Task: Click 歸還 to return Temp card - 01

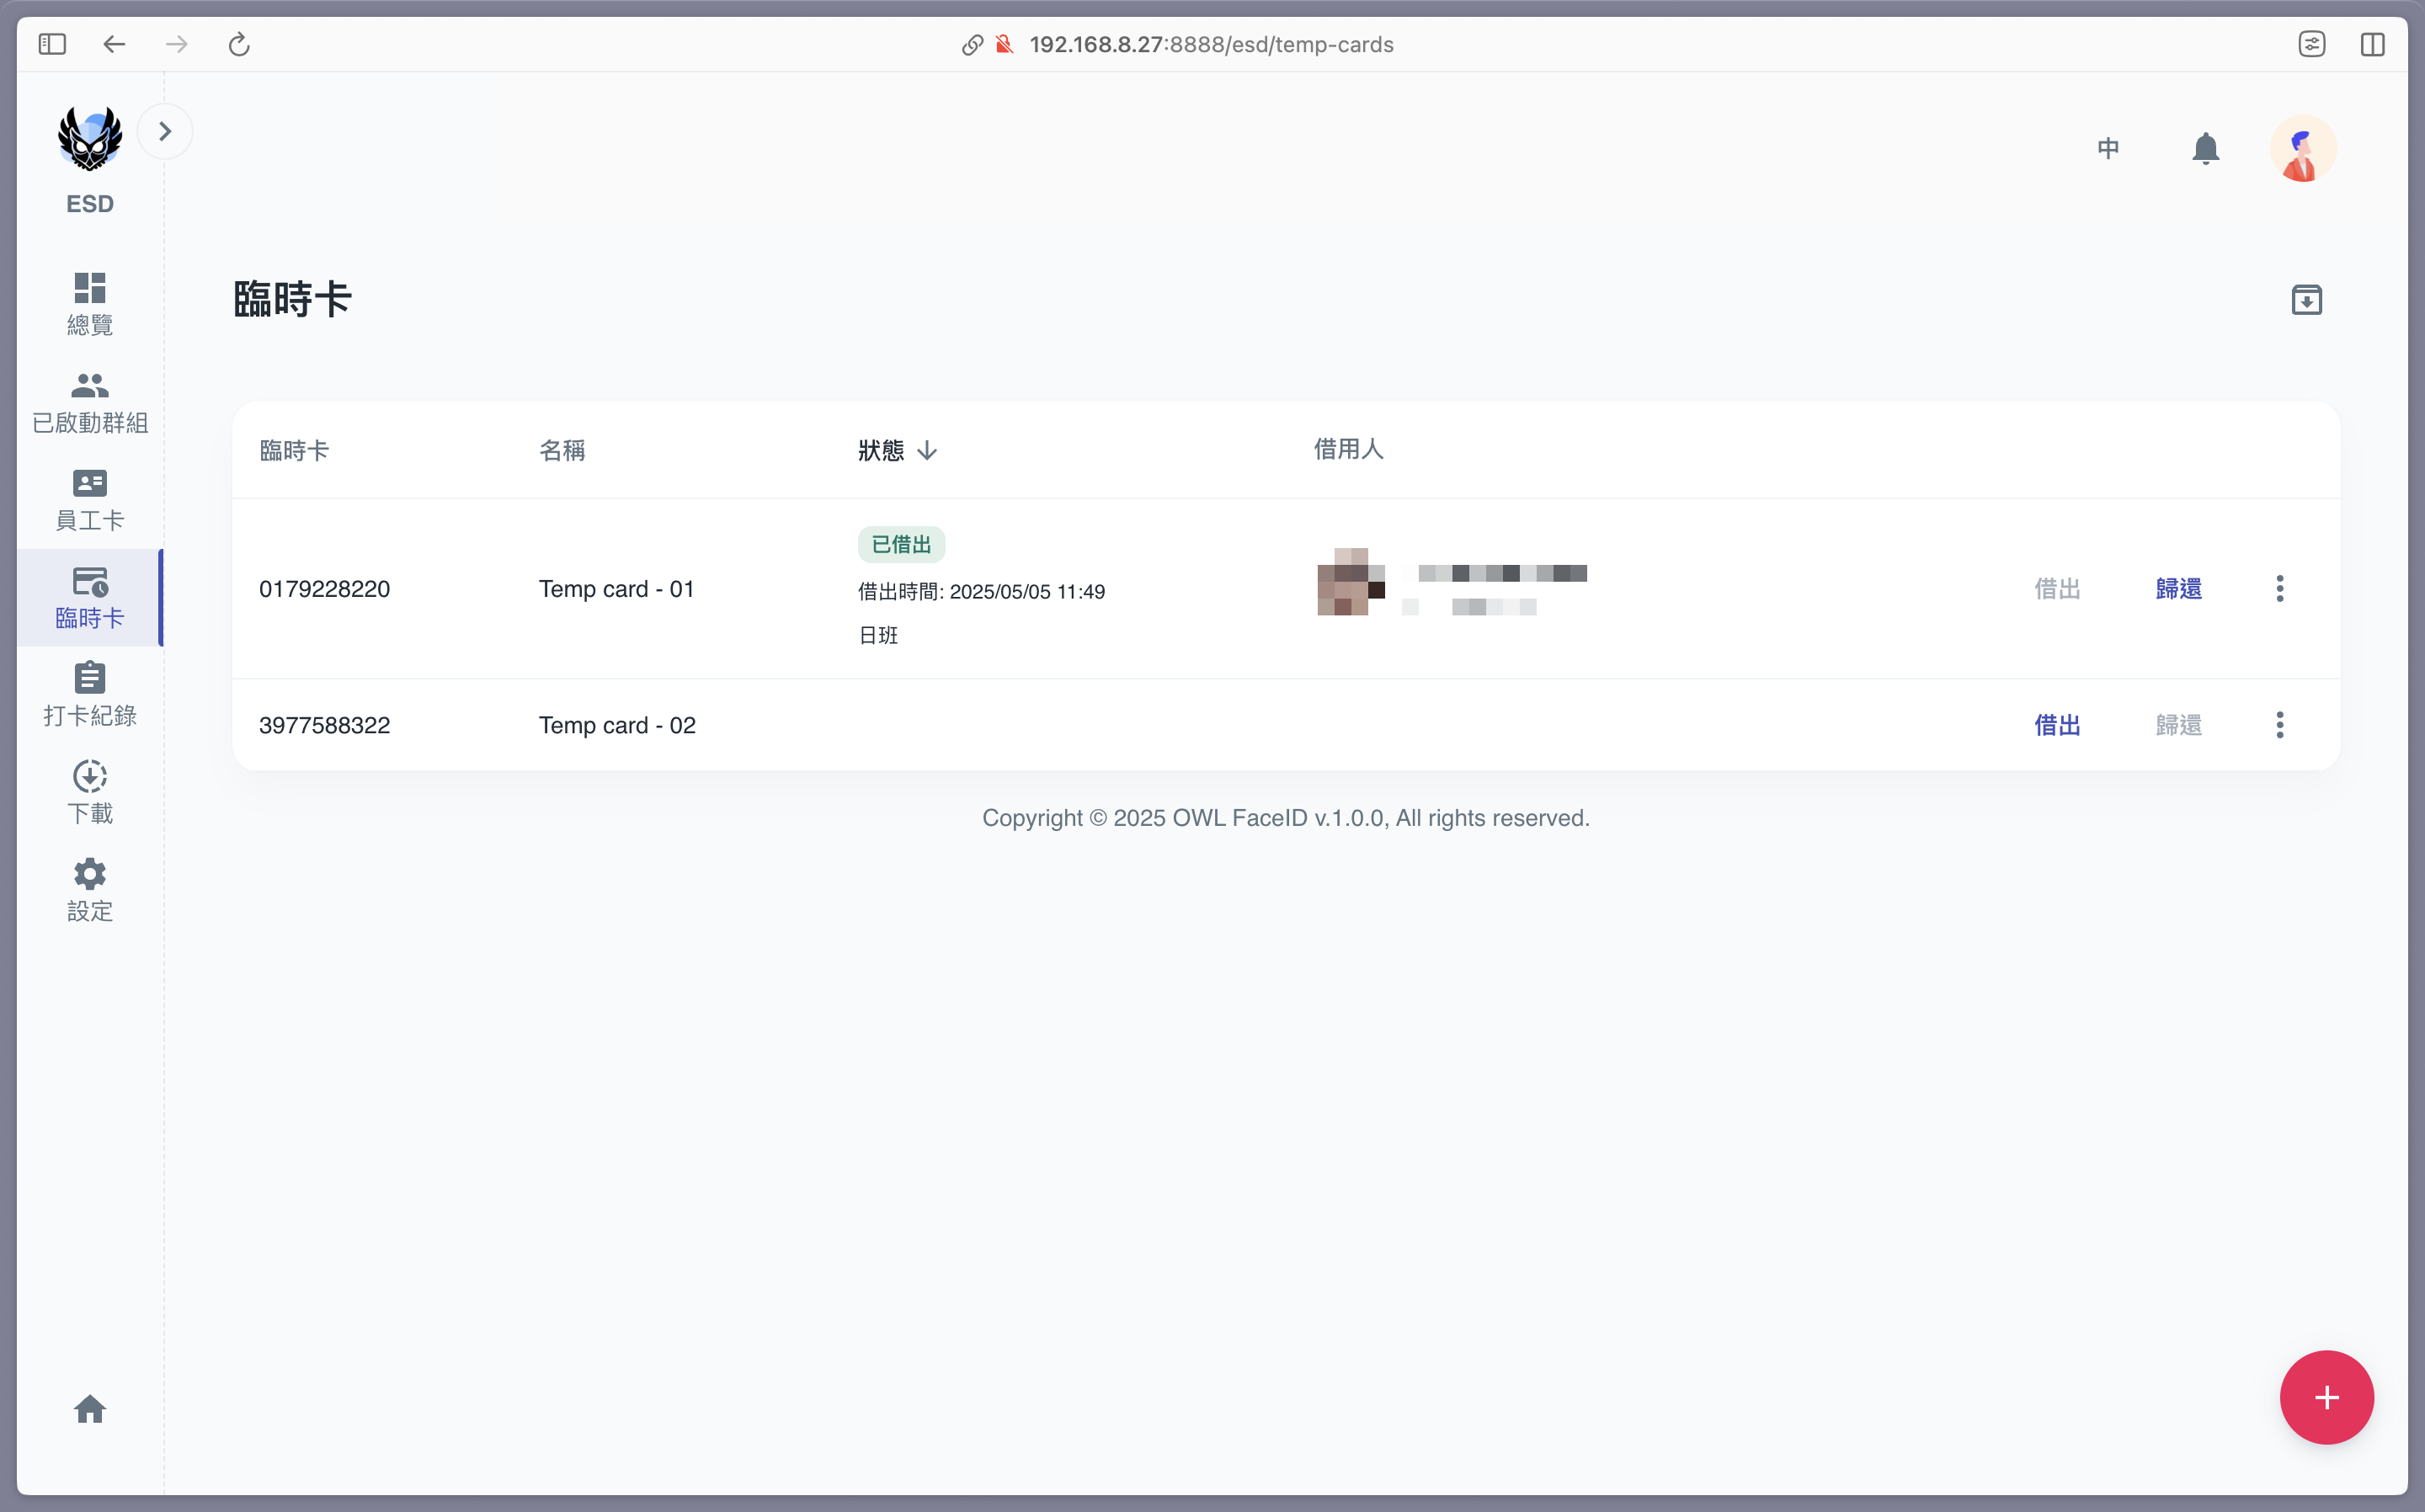Action: 2178,588
